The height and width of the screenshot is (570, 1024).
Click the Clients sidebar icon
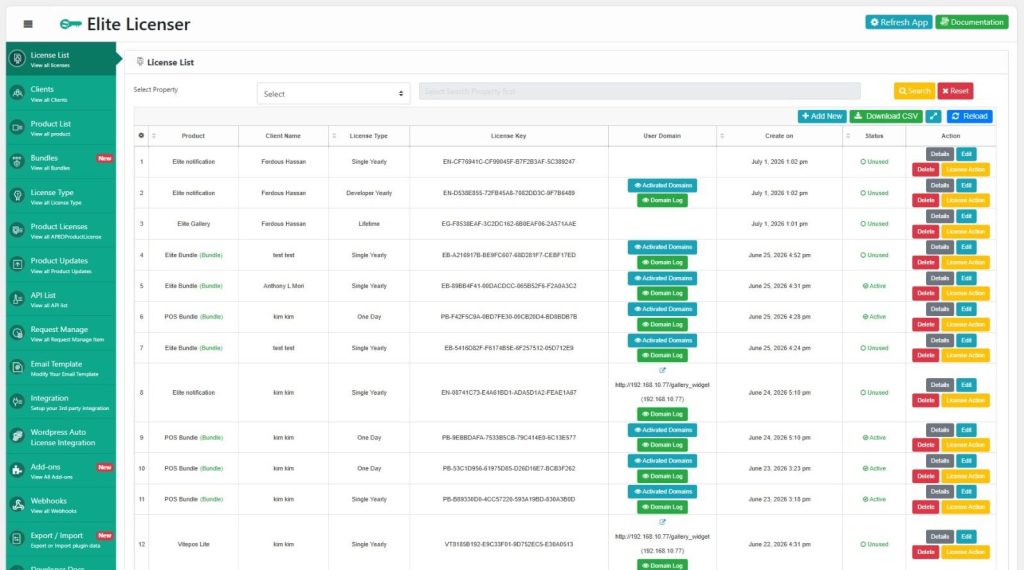[17, 93]
